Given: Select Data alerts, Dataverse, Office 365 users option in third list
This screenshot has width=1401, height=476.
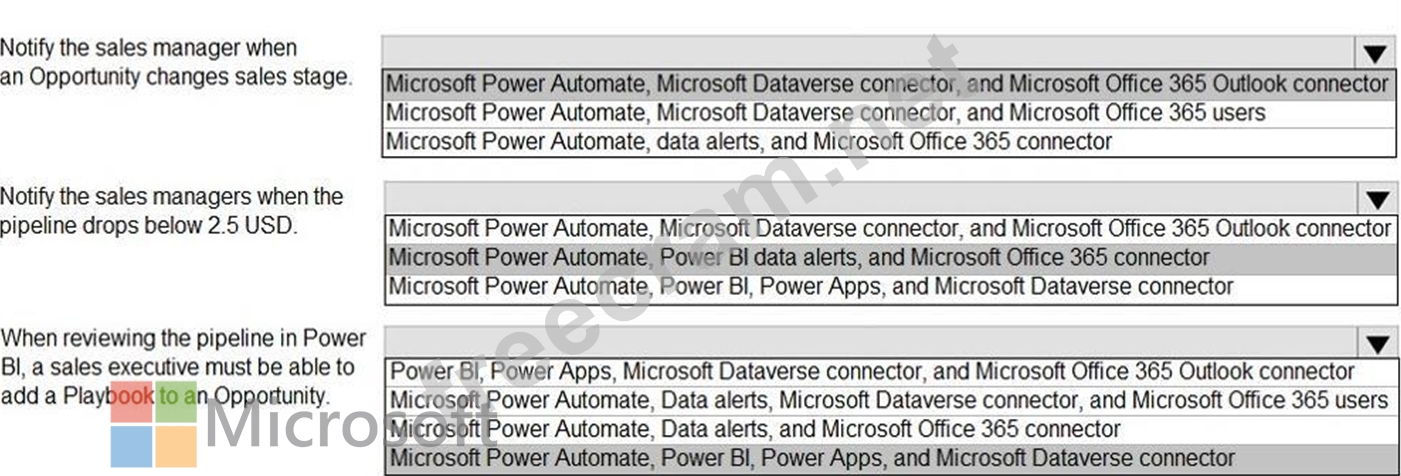Looking at the screenshot, I should (x=890, y=401).
